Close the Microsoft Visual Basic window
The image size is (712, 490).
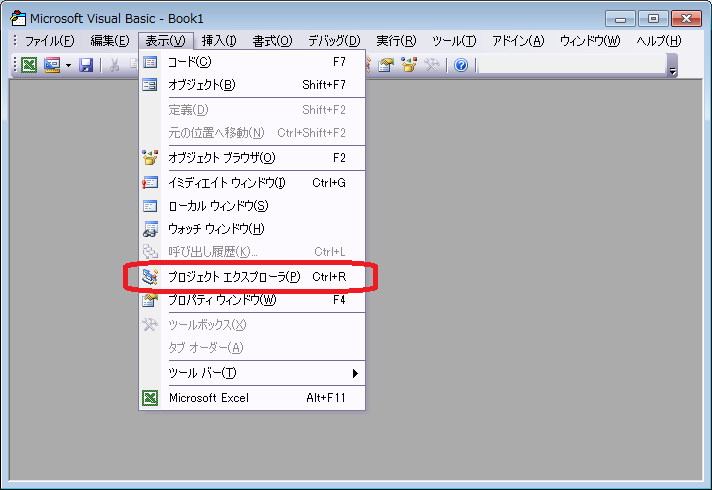[687, 19]
